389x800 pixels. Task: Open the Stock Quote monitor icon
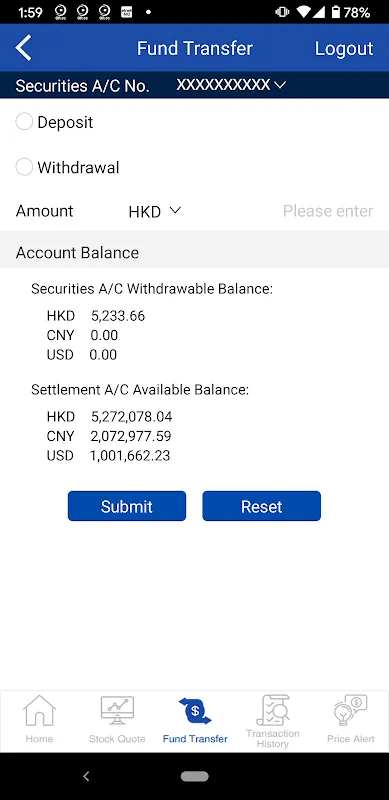(117, 711)
